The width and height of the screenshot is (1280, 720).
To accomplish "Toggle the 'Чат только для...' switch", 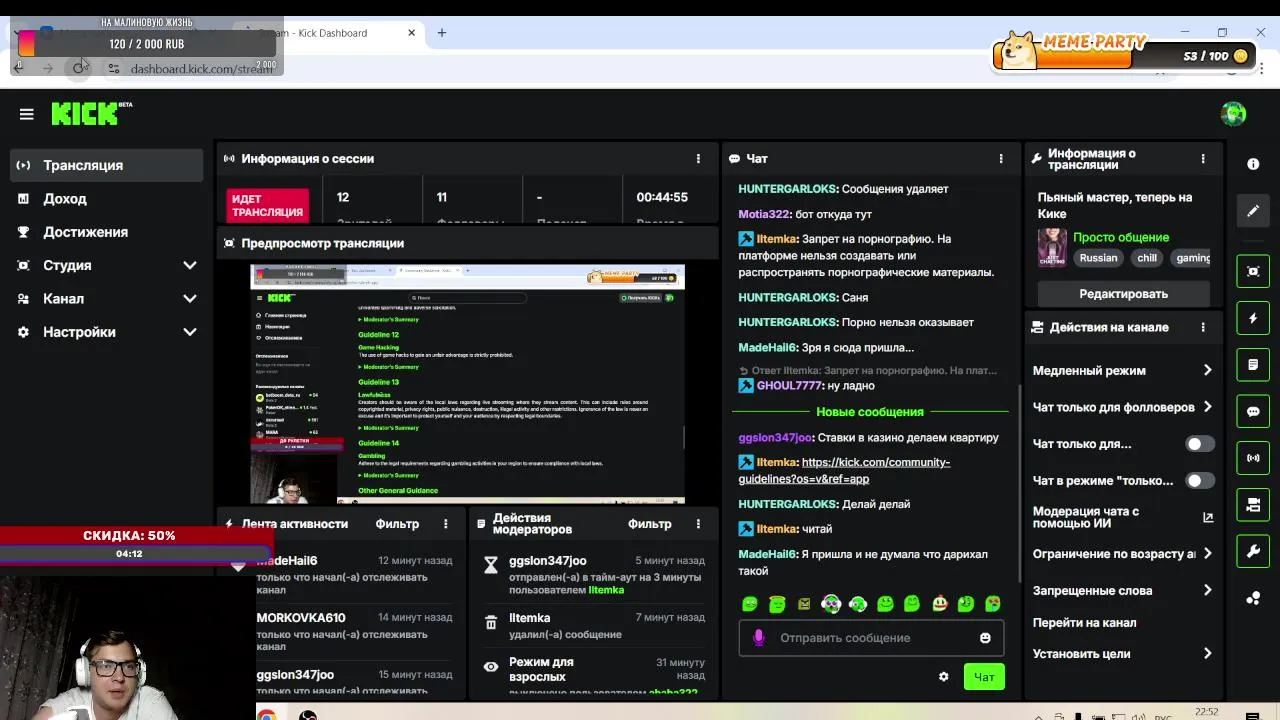I will coord(1200,444).
